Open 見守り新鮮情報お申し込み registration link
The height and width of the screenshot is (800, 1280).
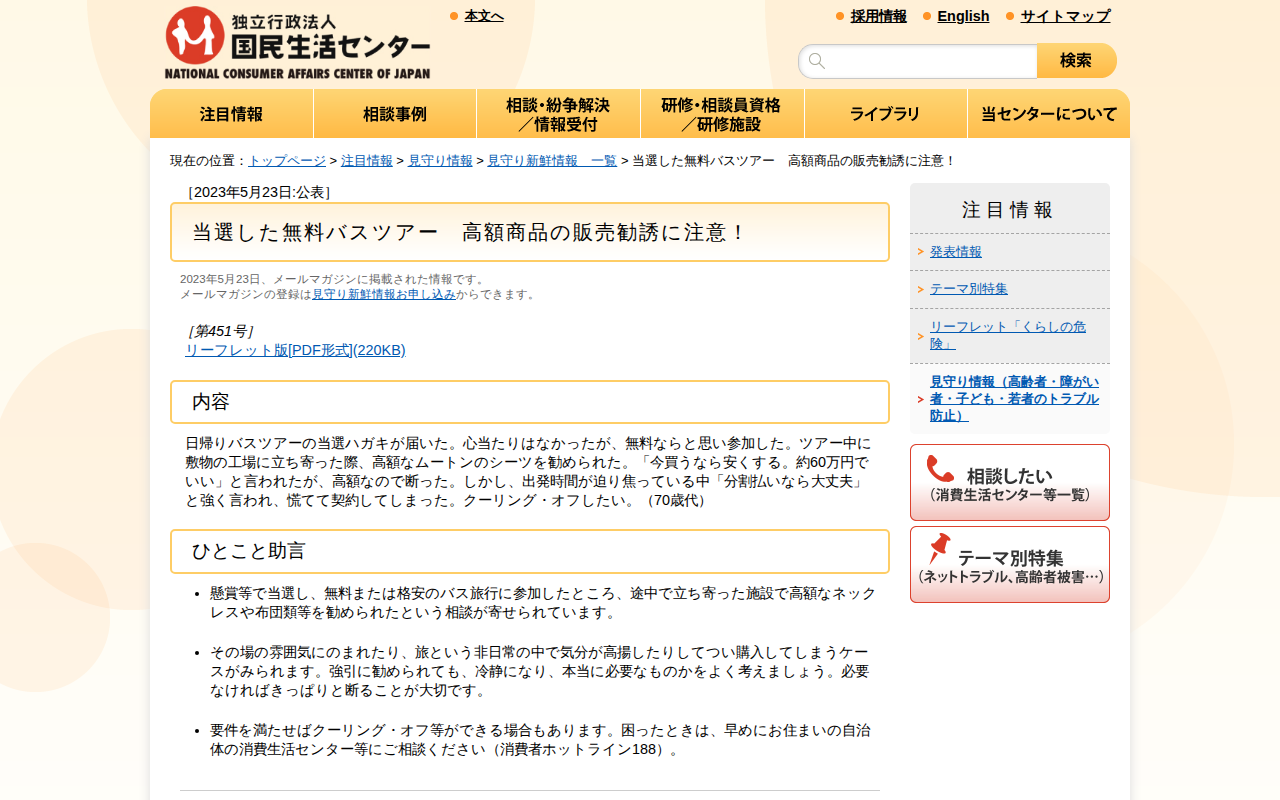tap(384, 294)
